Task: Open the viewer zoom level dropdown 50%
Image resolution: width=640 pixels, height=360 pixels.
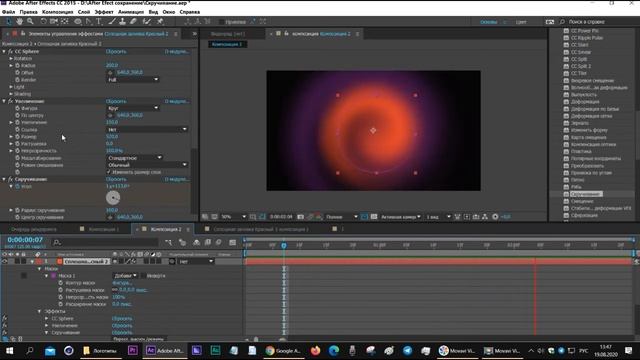Action: [234, 217]
